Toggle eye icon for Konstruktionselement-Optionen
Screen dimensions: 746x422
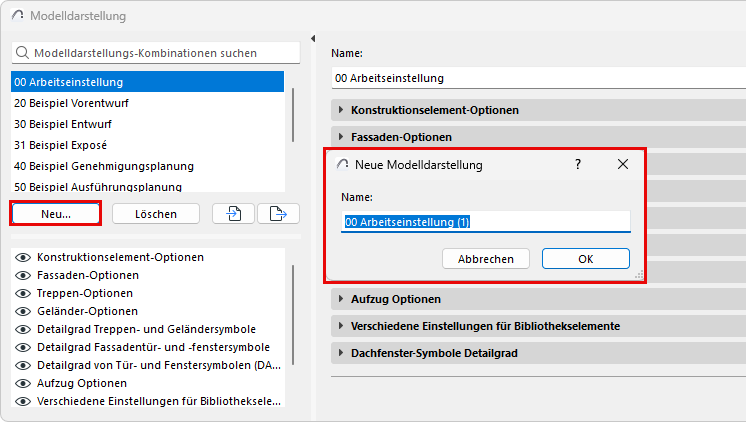(x=21, y=257)
